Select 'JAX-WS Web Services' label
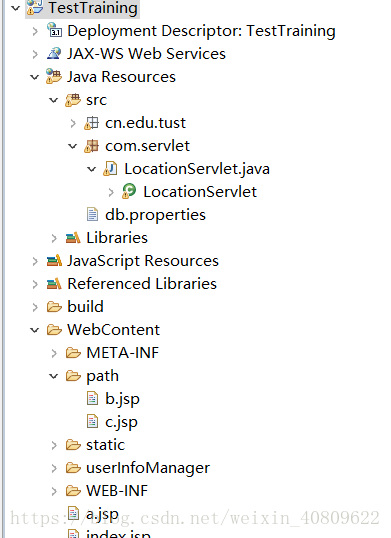Viewport: 391px width, 538px height. point(146,54)
